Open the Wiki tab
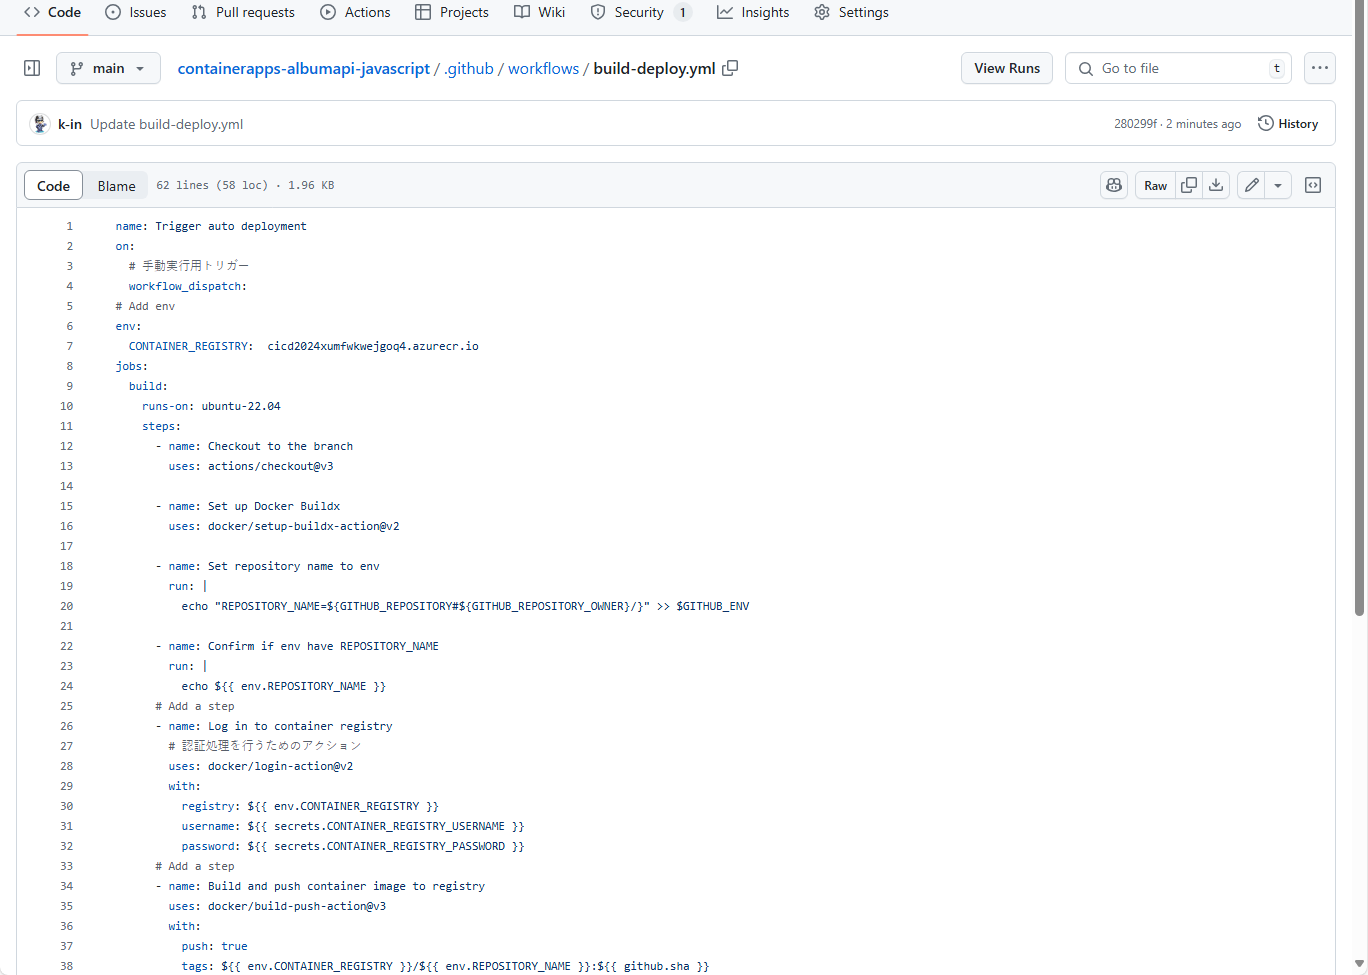 [x=539, y=13]
